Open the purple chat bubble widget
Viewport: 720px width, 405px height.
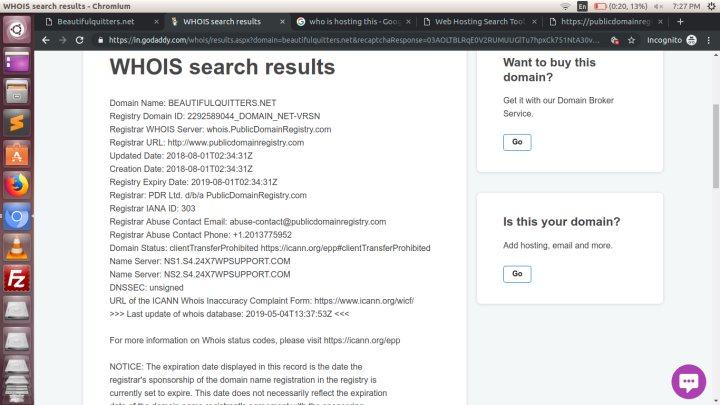688,381
